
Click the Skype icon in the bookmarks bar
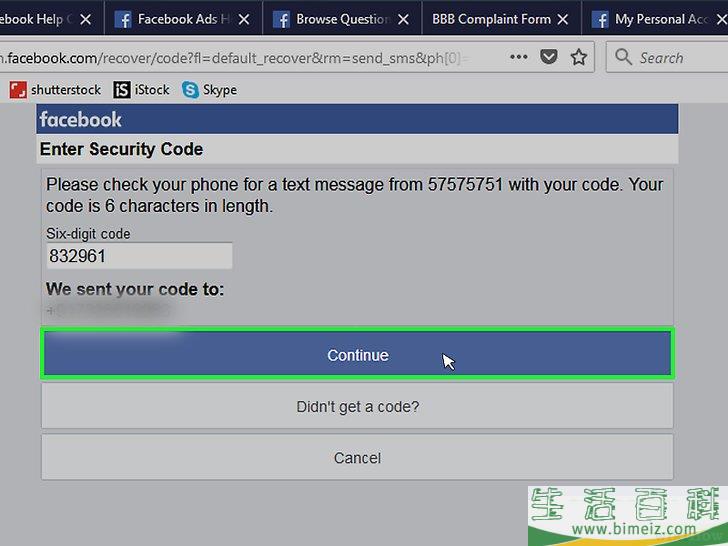coord(190,90)
